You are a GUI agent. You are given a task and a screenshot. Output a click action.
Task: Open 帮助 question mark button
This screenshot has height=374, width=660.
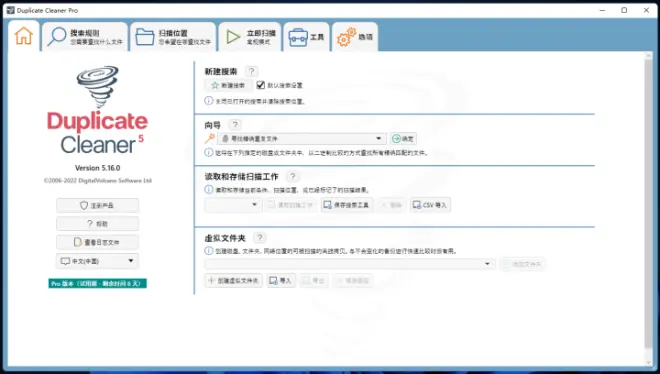[97, 224]
